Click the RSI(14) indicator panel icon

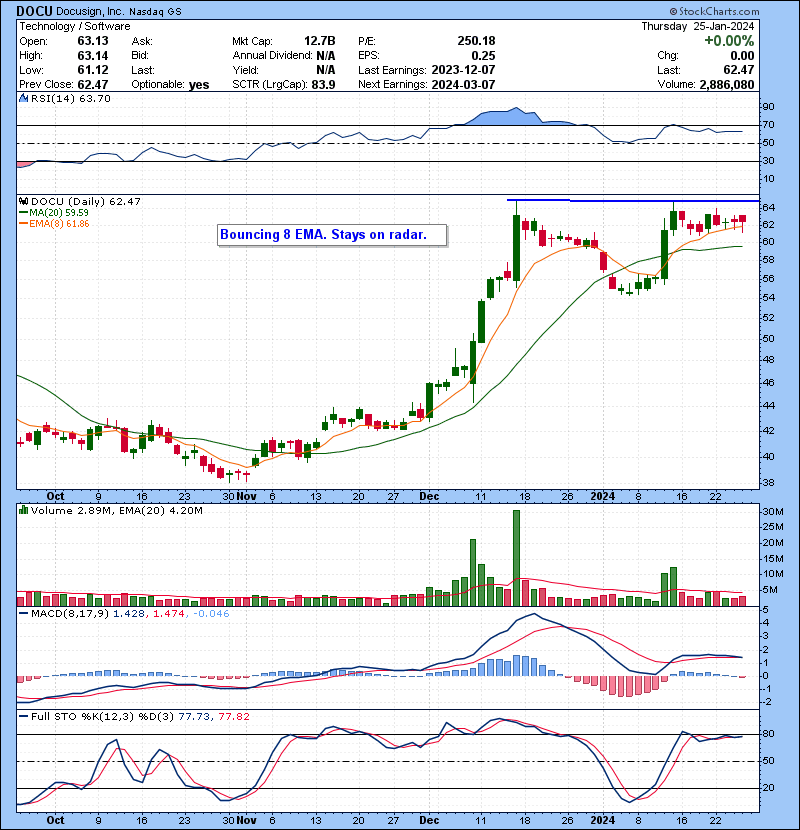click(23, 98)
